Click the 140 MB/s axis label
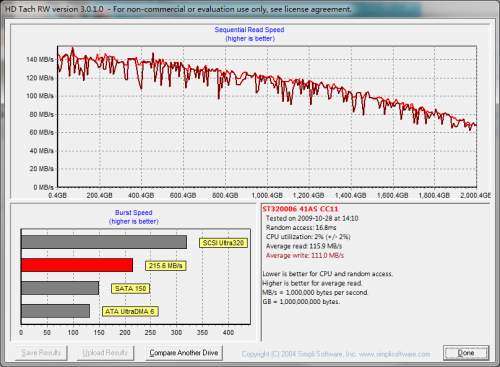The image size is (500, 367). (x=40, y=60)
